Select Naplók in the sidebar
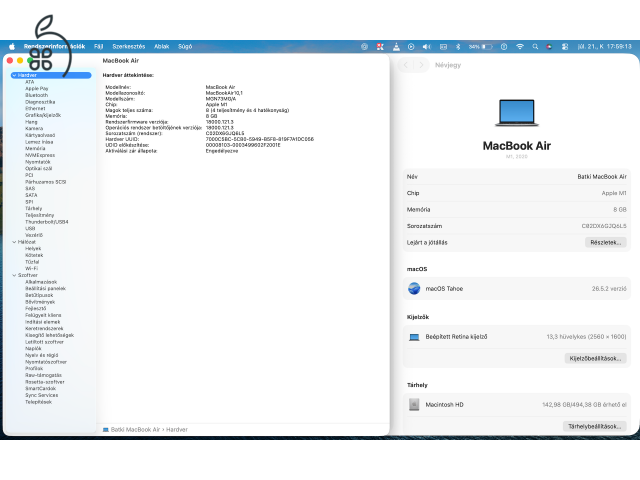Image resolution: width=640 pixels, height=480 pixels. pyautogui.click(x=33, y=349)
